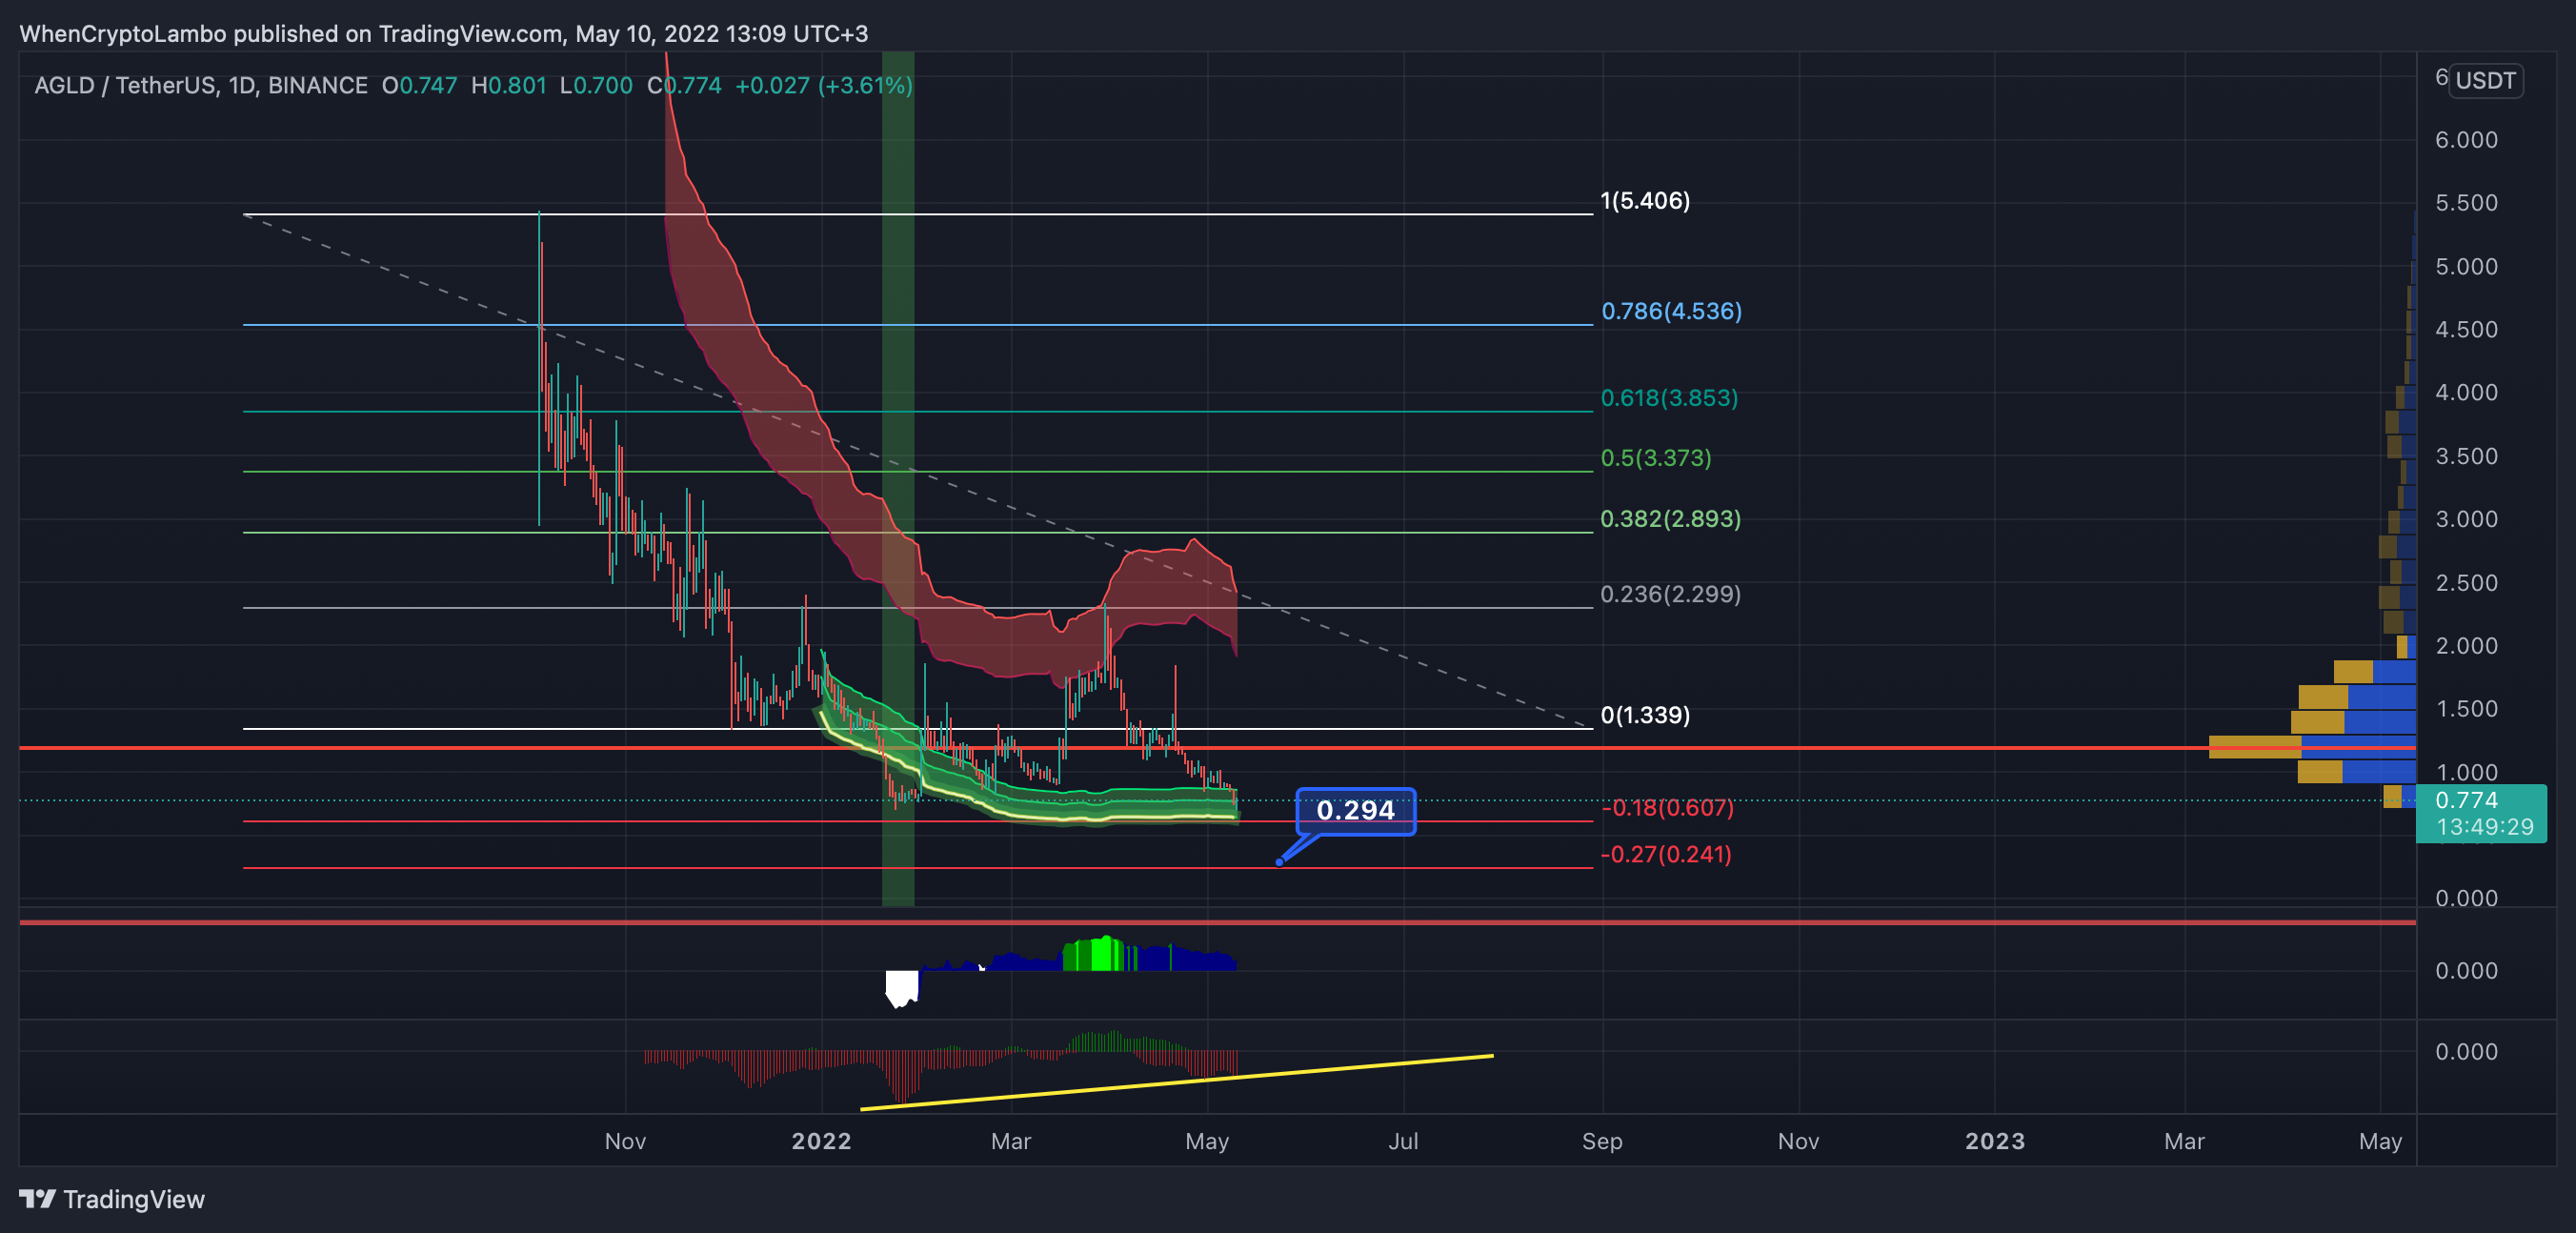The image size is (2576, 1233).
Task: Click the 0.294 price callout label
Action: (x=1355, y=810)
